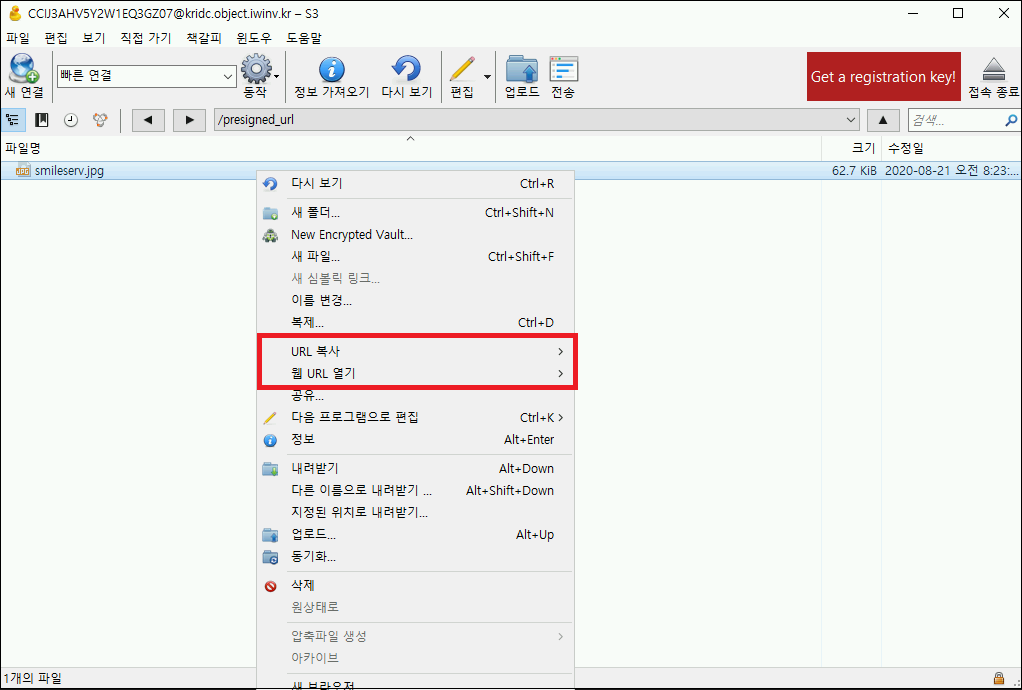Sort by the 수정일 column header

pos(952,149)
